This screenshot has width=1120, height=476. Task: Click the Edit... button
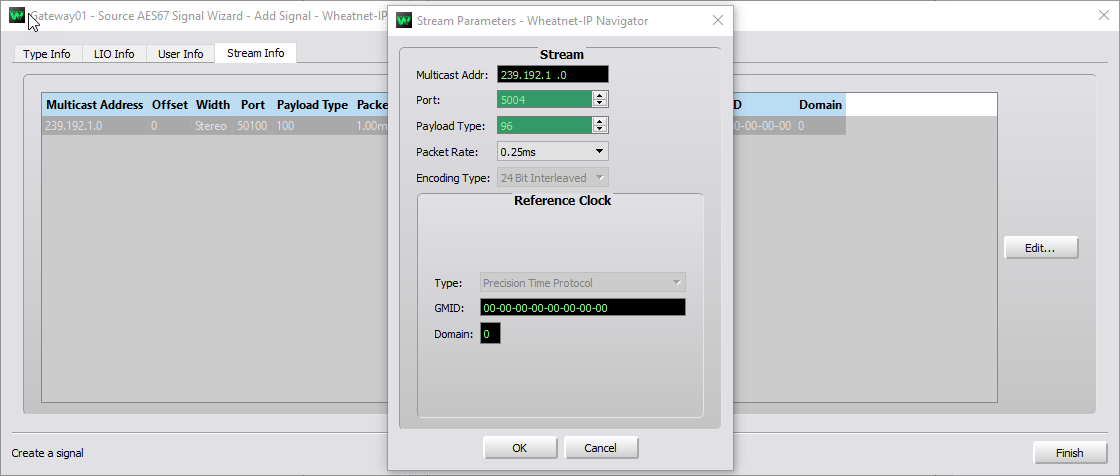click(x=1041, y=248)
